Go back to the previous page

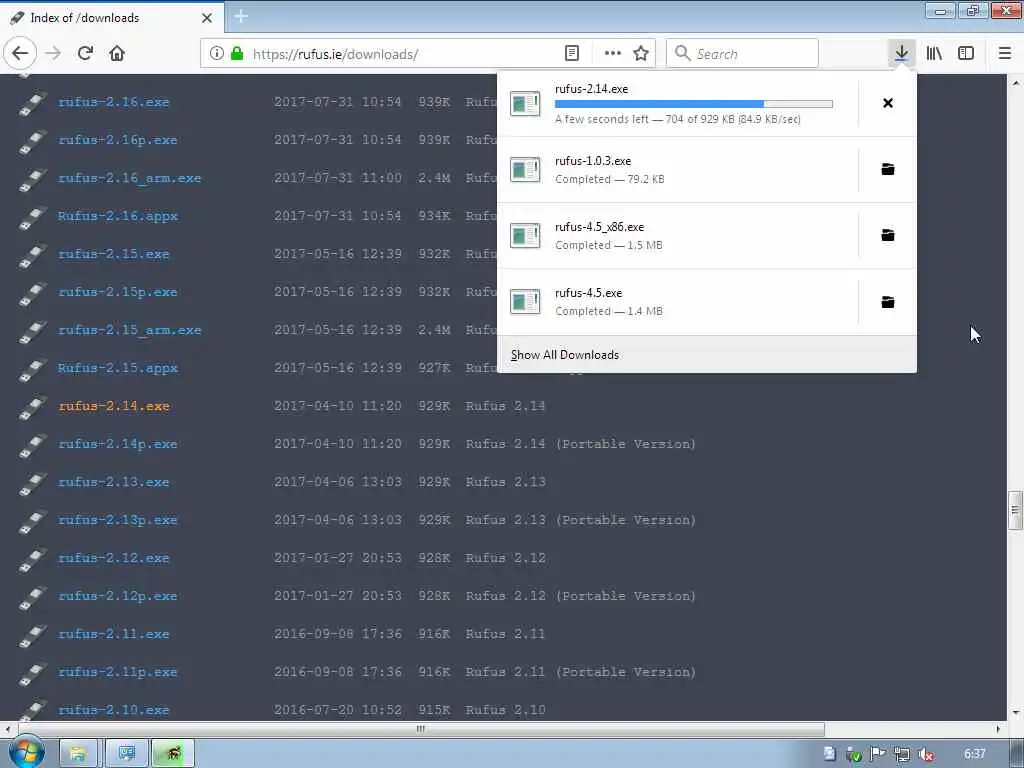(20, 54)
